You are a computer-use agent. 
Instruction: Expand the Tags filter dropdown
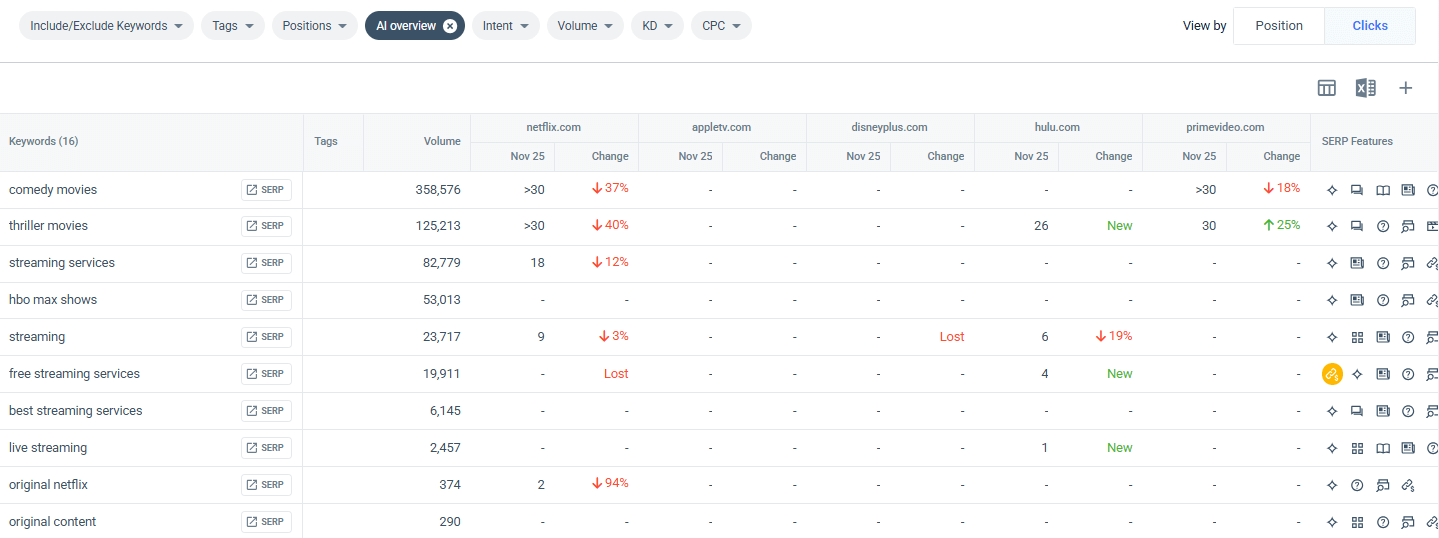(x=232, y=26)
